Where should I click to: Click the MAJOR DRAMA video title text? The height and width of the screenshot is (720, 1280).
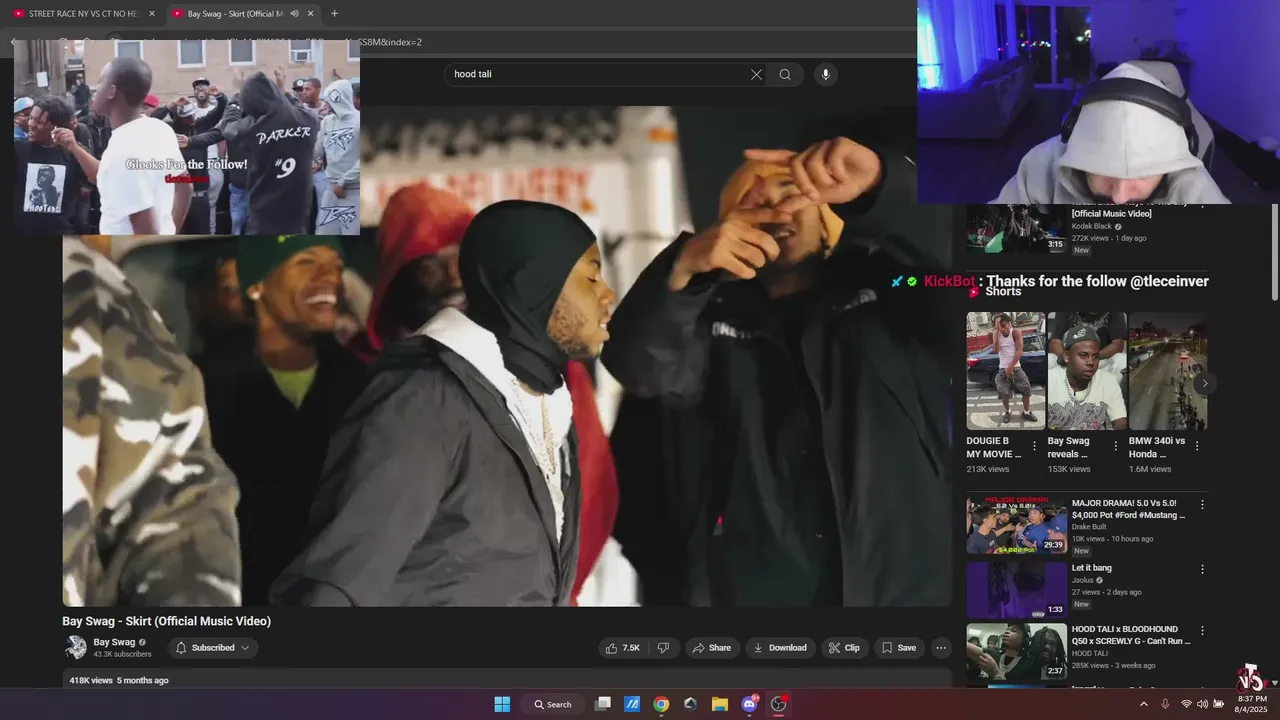coord(1128,509)
